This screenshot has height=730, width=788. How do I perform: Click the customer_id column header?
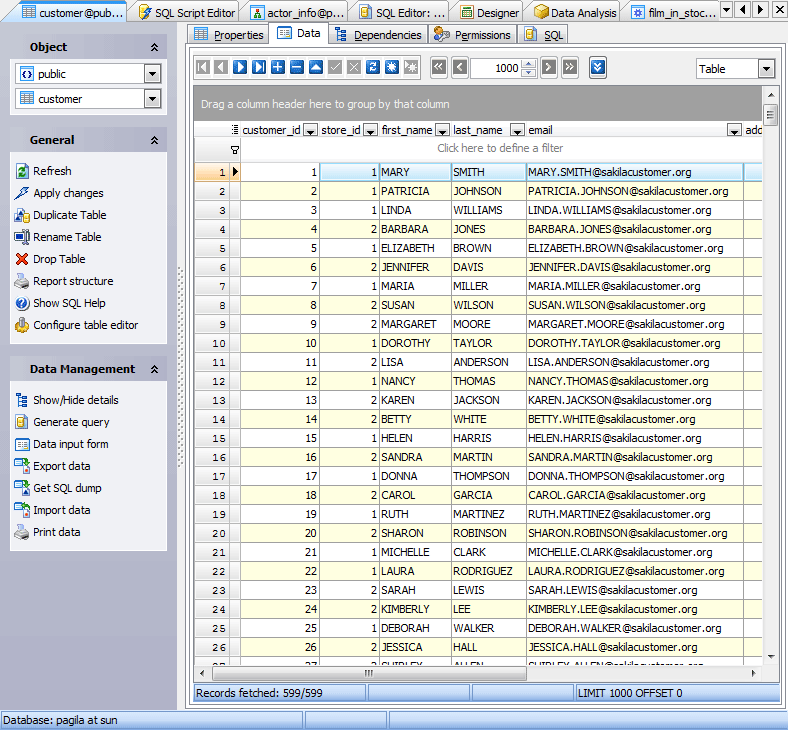271,131
